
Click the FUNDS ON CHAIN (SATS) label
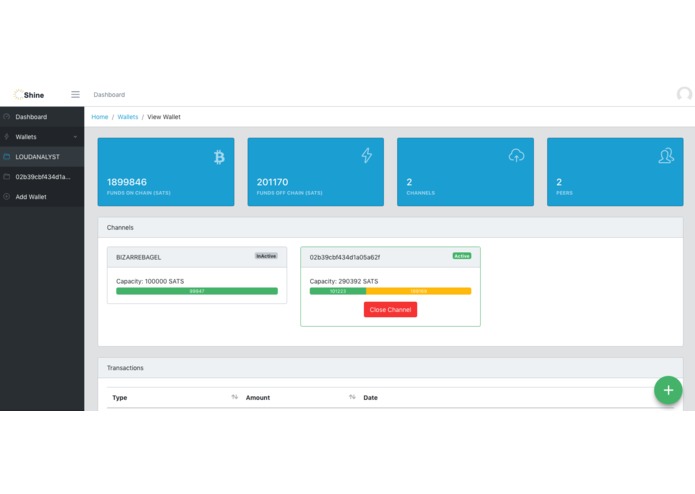(x=139, y=193)
